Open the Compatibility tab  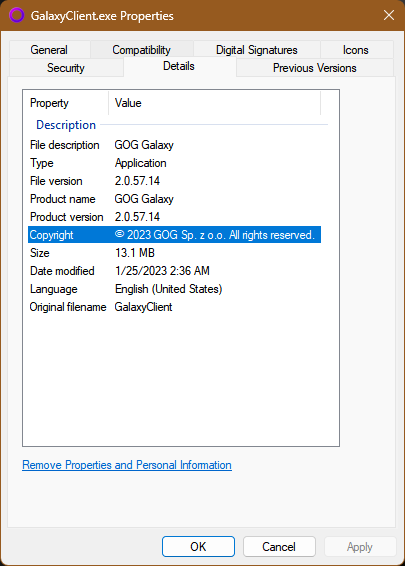[141, 50]
